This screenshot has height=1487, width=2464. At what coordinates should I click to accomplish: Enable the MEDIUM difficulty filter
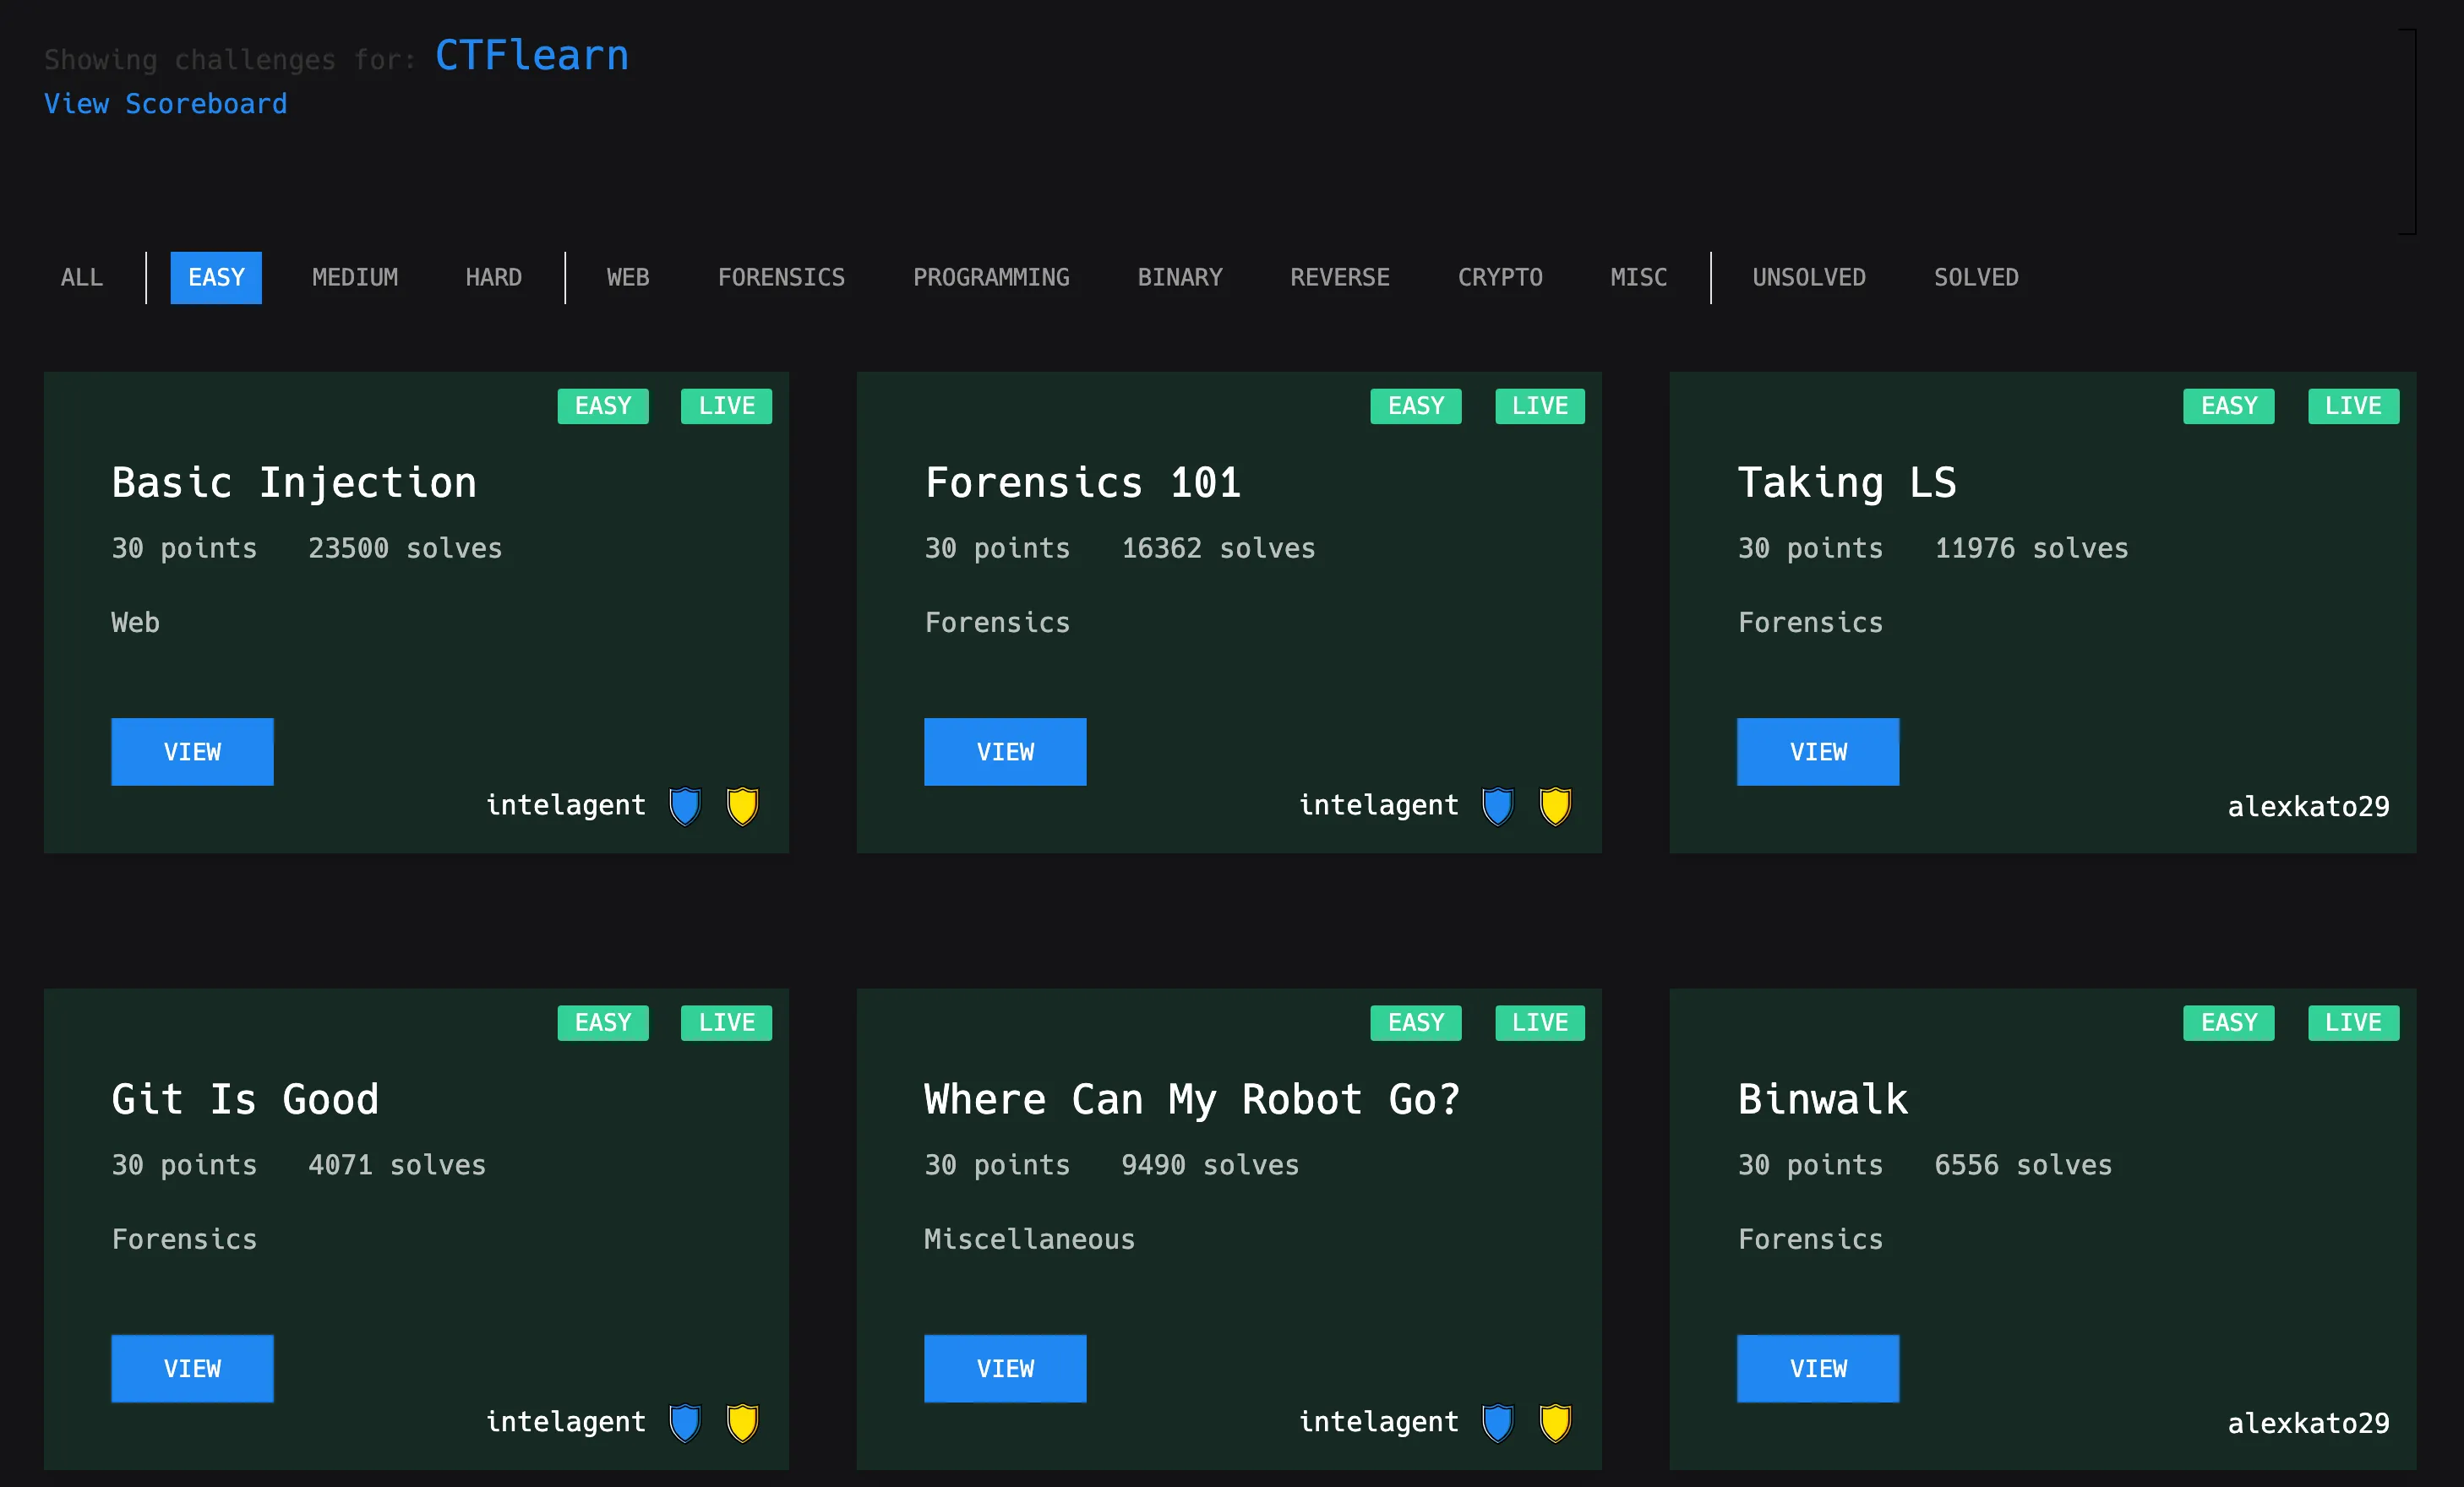click(x=354, y=277)
